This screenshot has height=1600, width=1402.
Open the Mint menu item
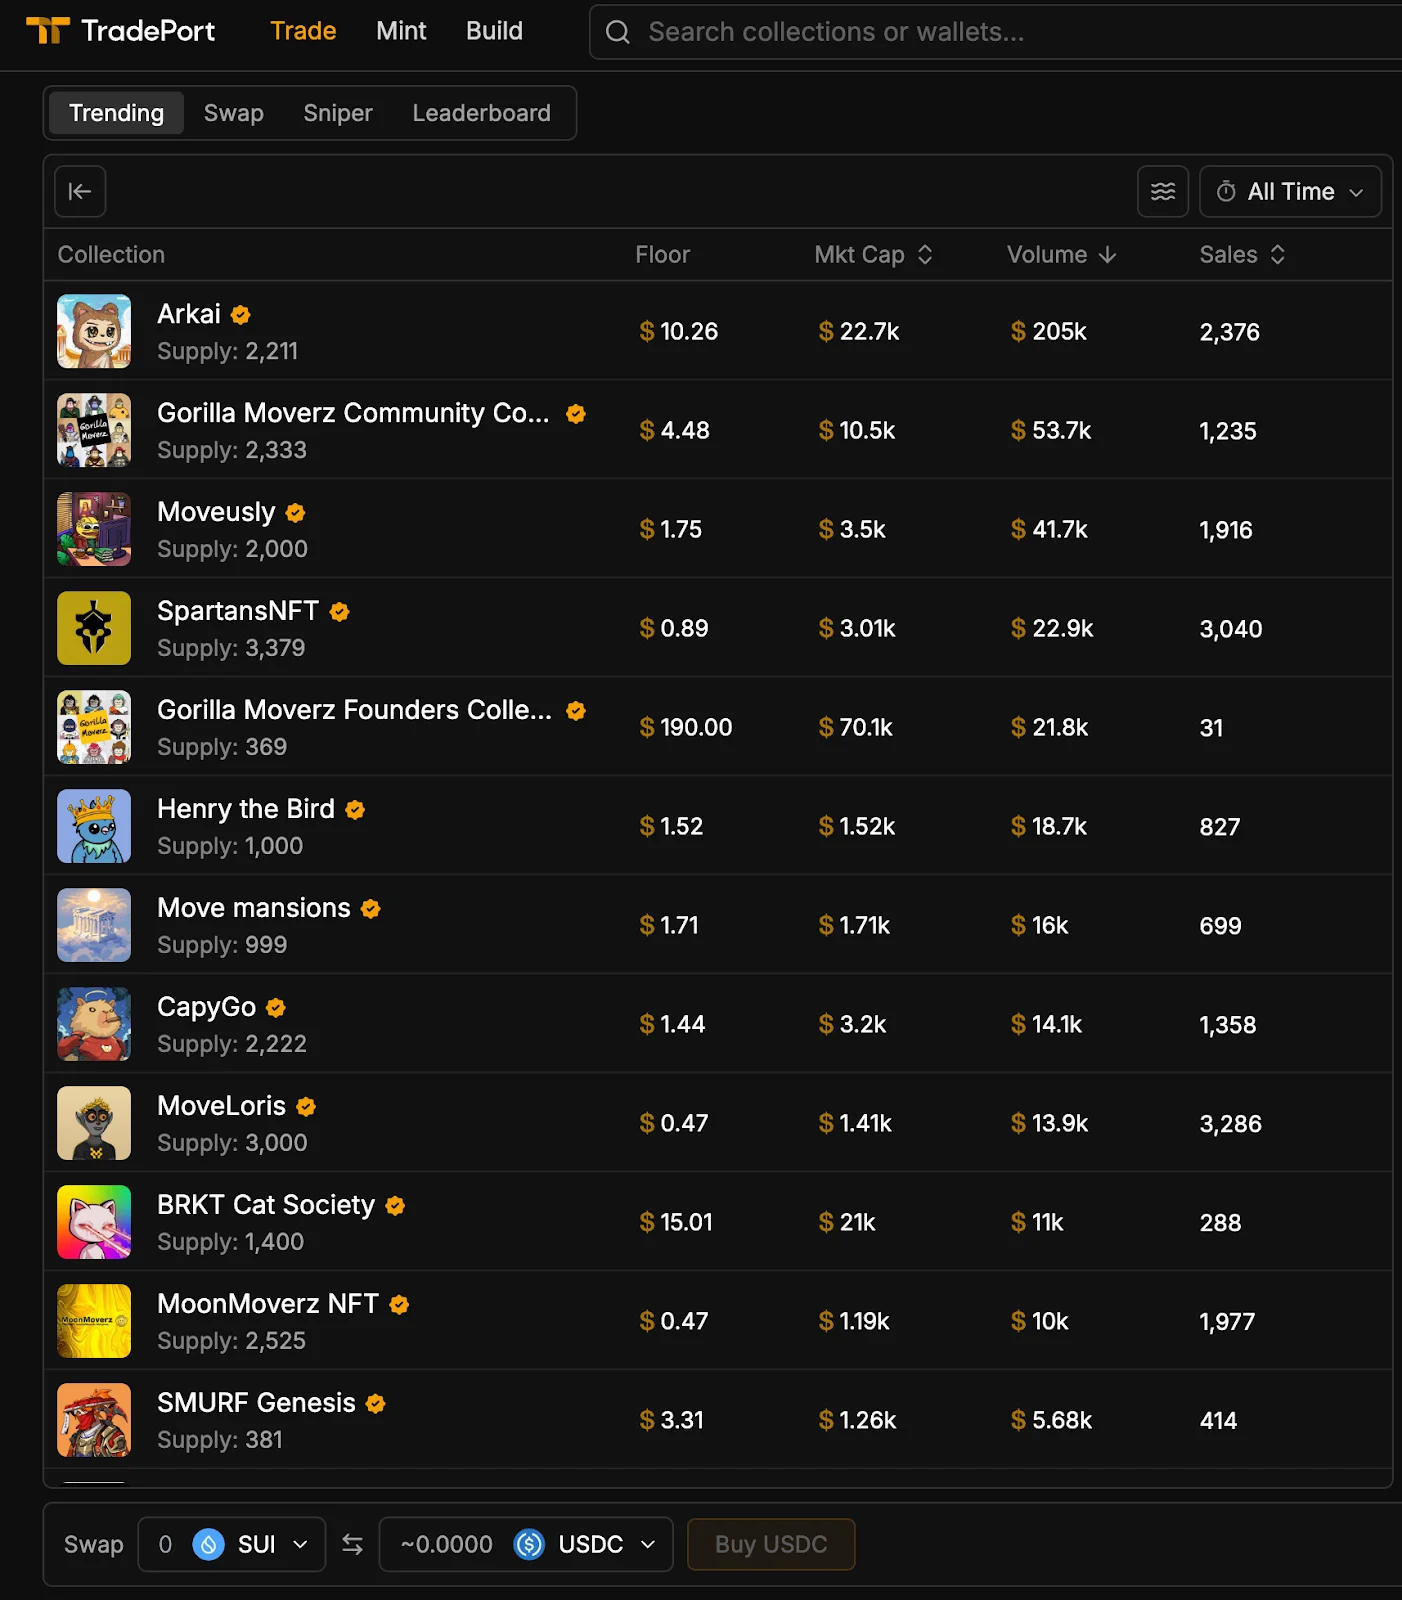(401, 31)
